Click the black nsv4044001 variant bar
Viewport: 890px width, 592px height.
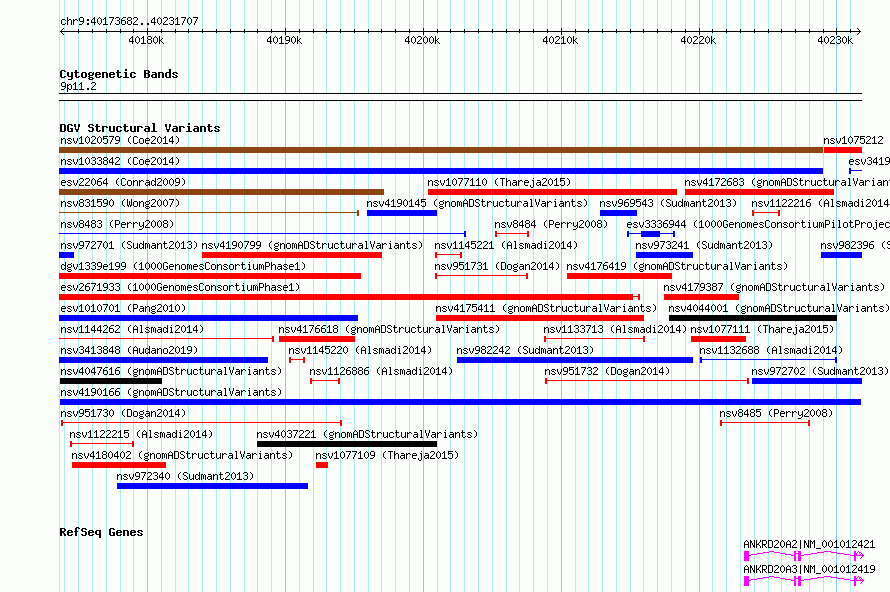click(x=753, y=318)
